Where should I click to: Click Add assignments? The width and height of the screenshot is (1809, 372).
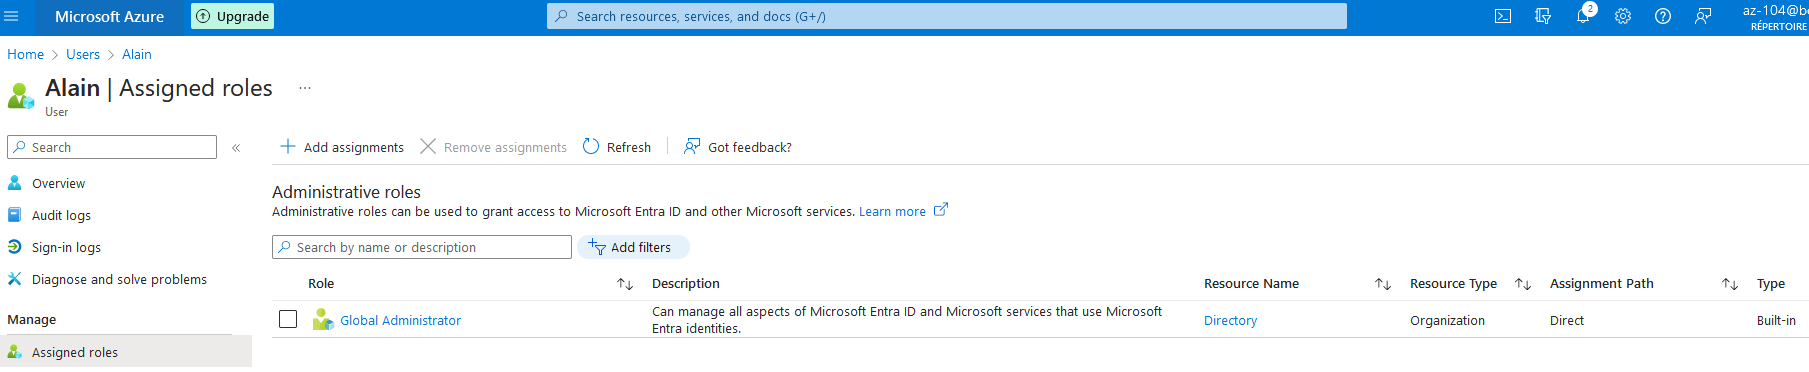coord(342,147)
